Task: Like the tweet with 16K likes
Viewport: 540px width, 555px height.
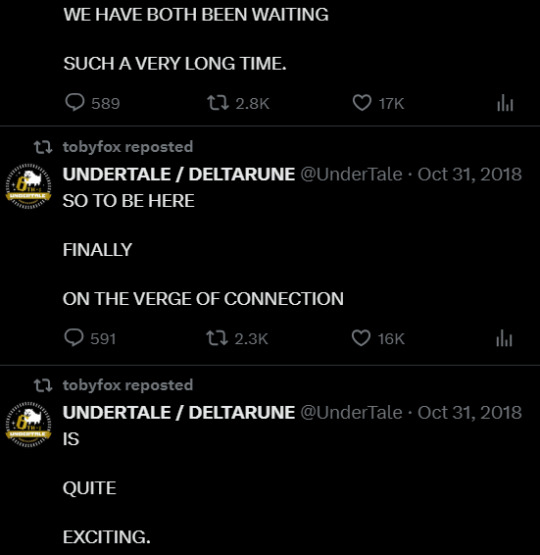Action: pos(378,338)
